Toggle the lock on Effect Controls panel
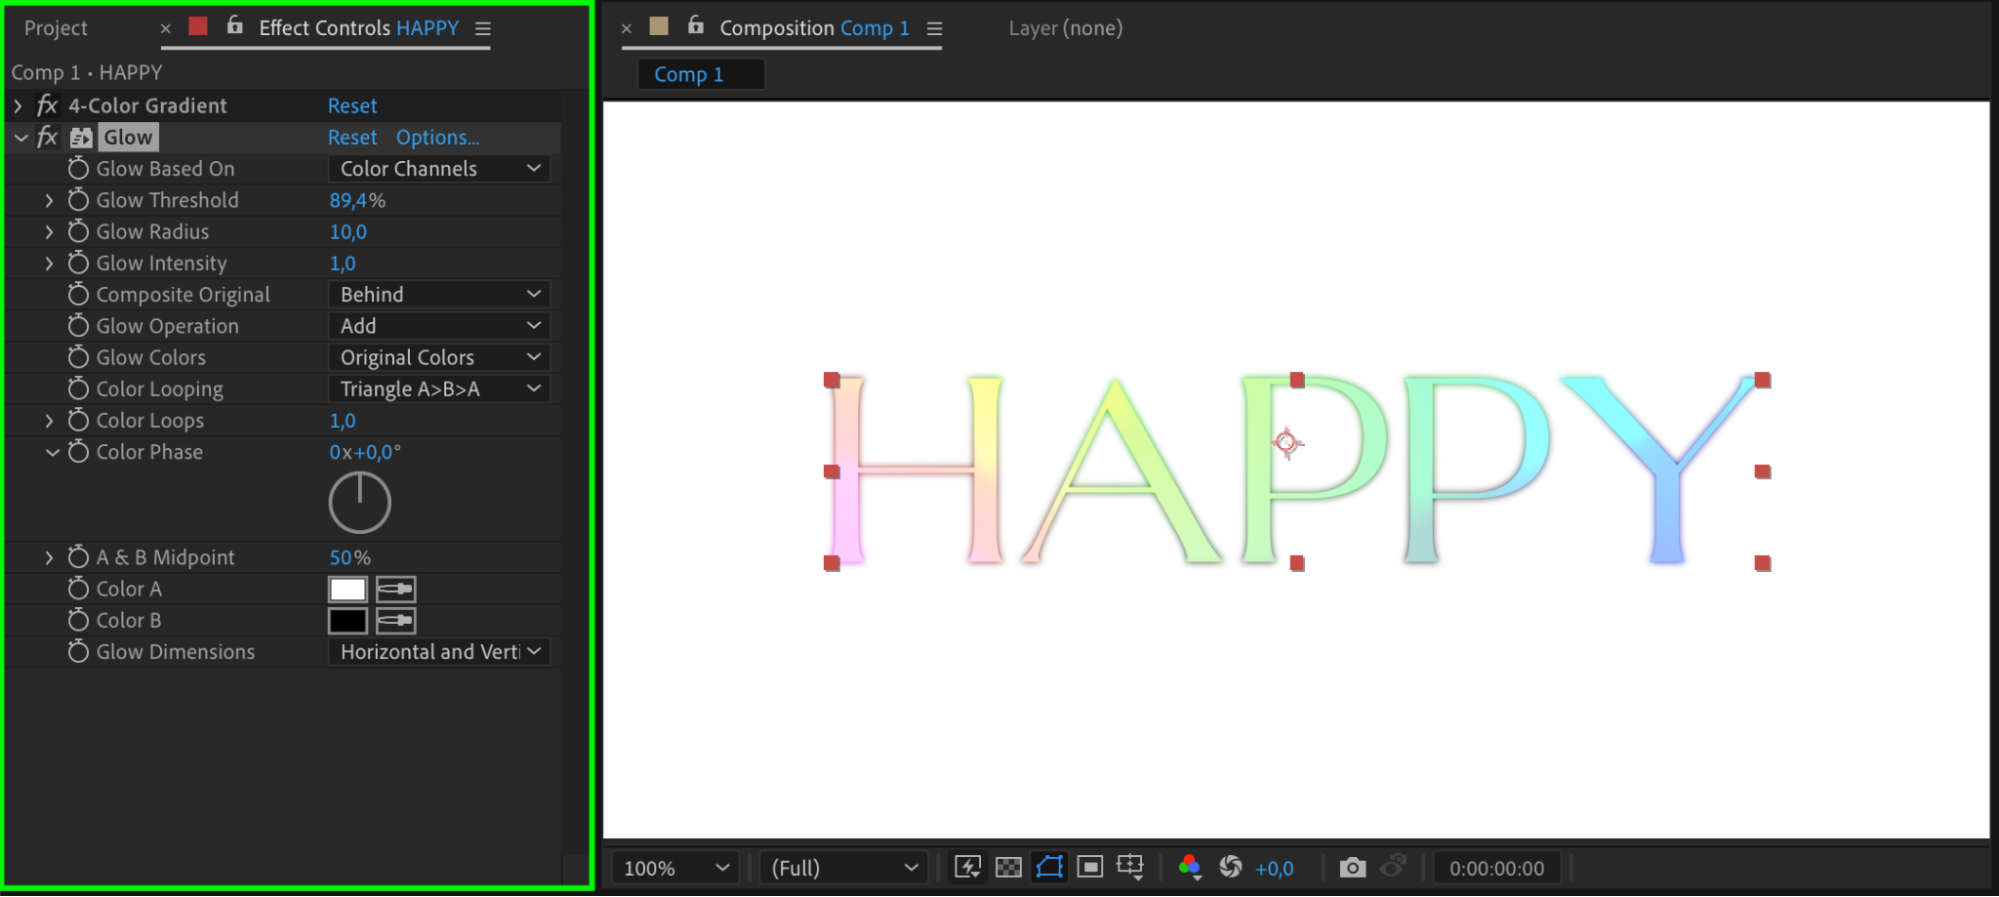 [x=235, y=27]
